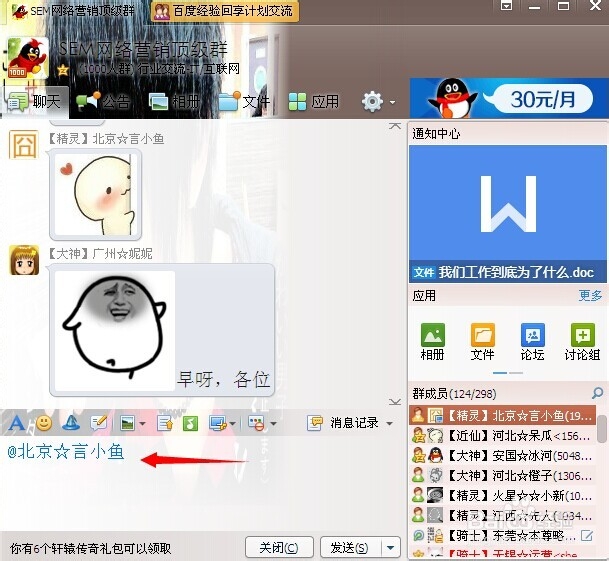Click the edit card icon beside 东莞☆本尊略
Image resolution: width=609 pixels, height=561 pixels.
(x=587, y=536)
